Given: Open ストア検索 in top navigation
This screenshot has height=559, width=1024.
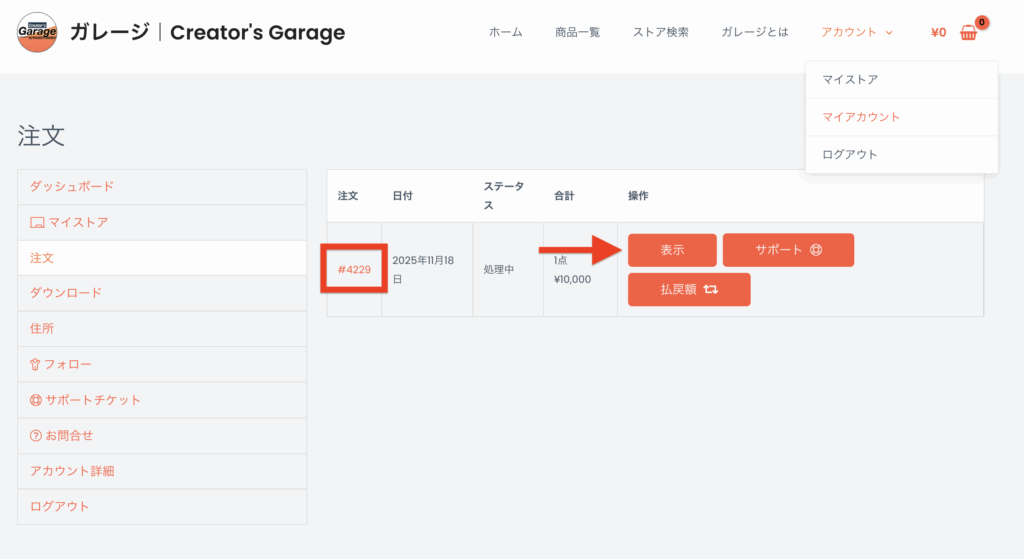Looking at the screenshot, I should coord(660,32).
